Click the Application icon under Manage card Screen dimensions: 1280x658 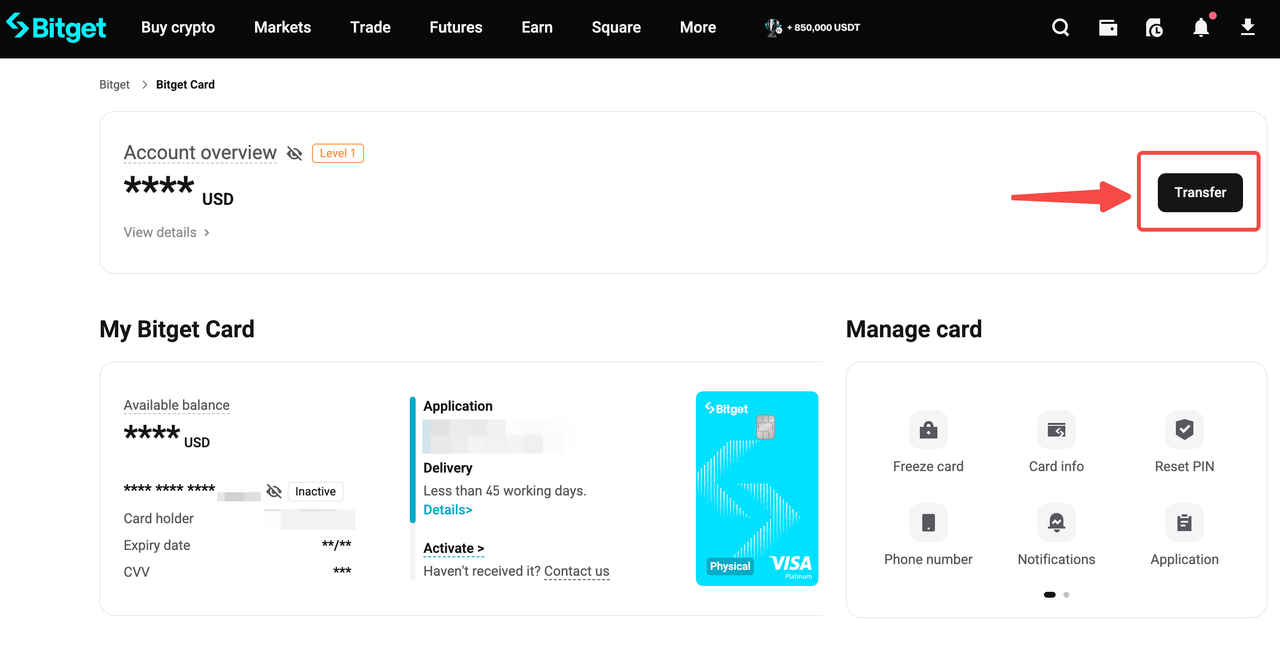(x=1184, y=522)
